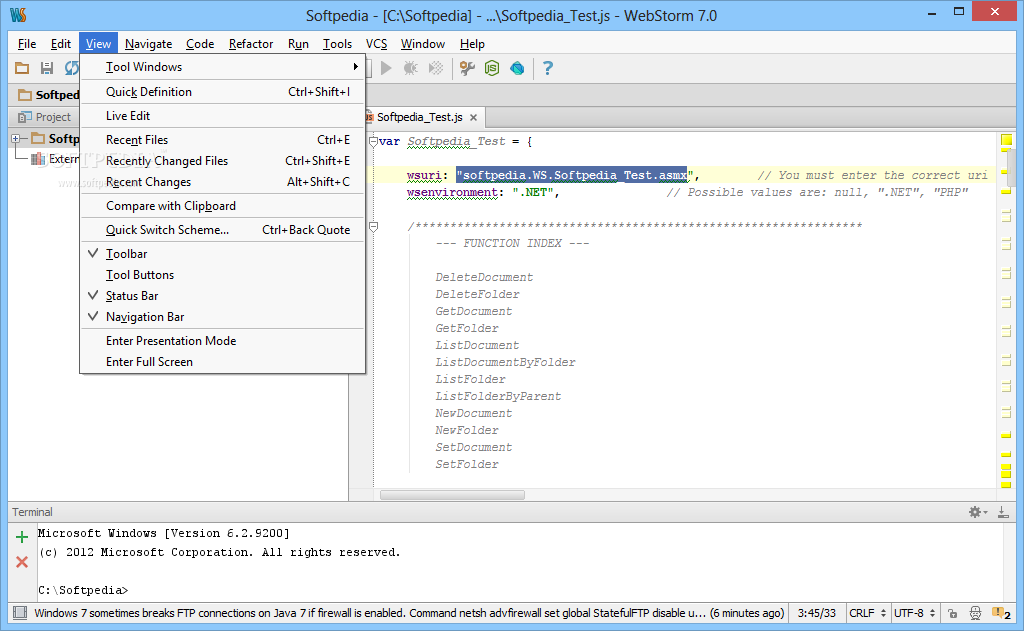The height and width of the screenshot is (631, 1024).
Task: Click the FTP firewall status bar message
Action: click(409, 613)
